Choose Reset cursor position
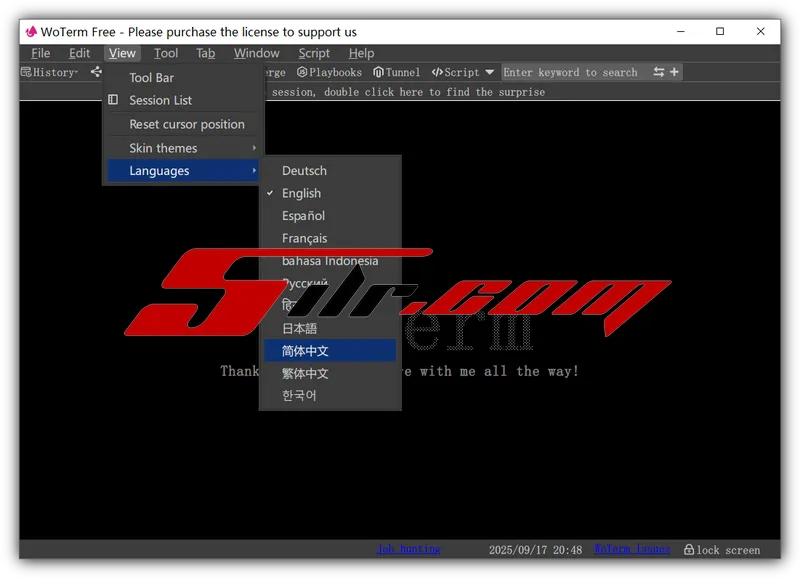The width and height of the screenshot is (800, 578). [183, 124]
